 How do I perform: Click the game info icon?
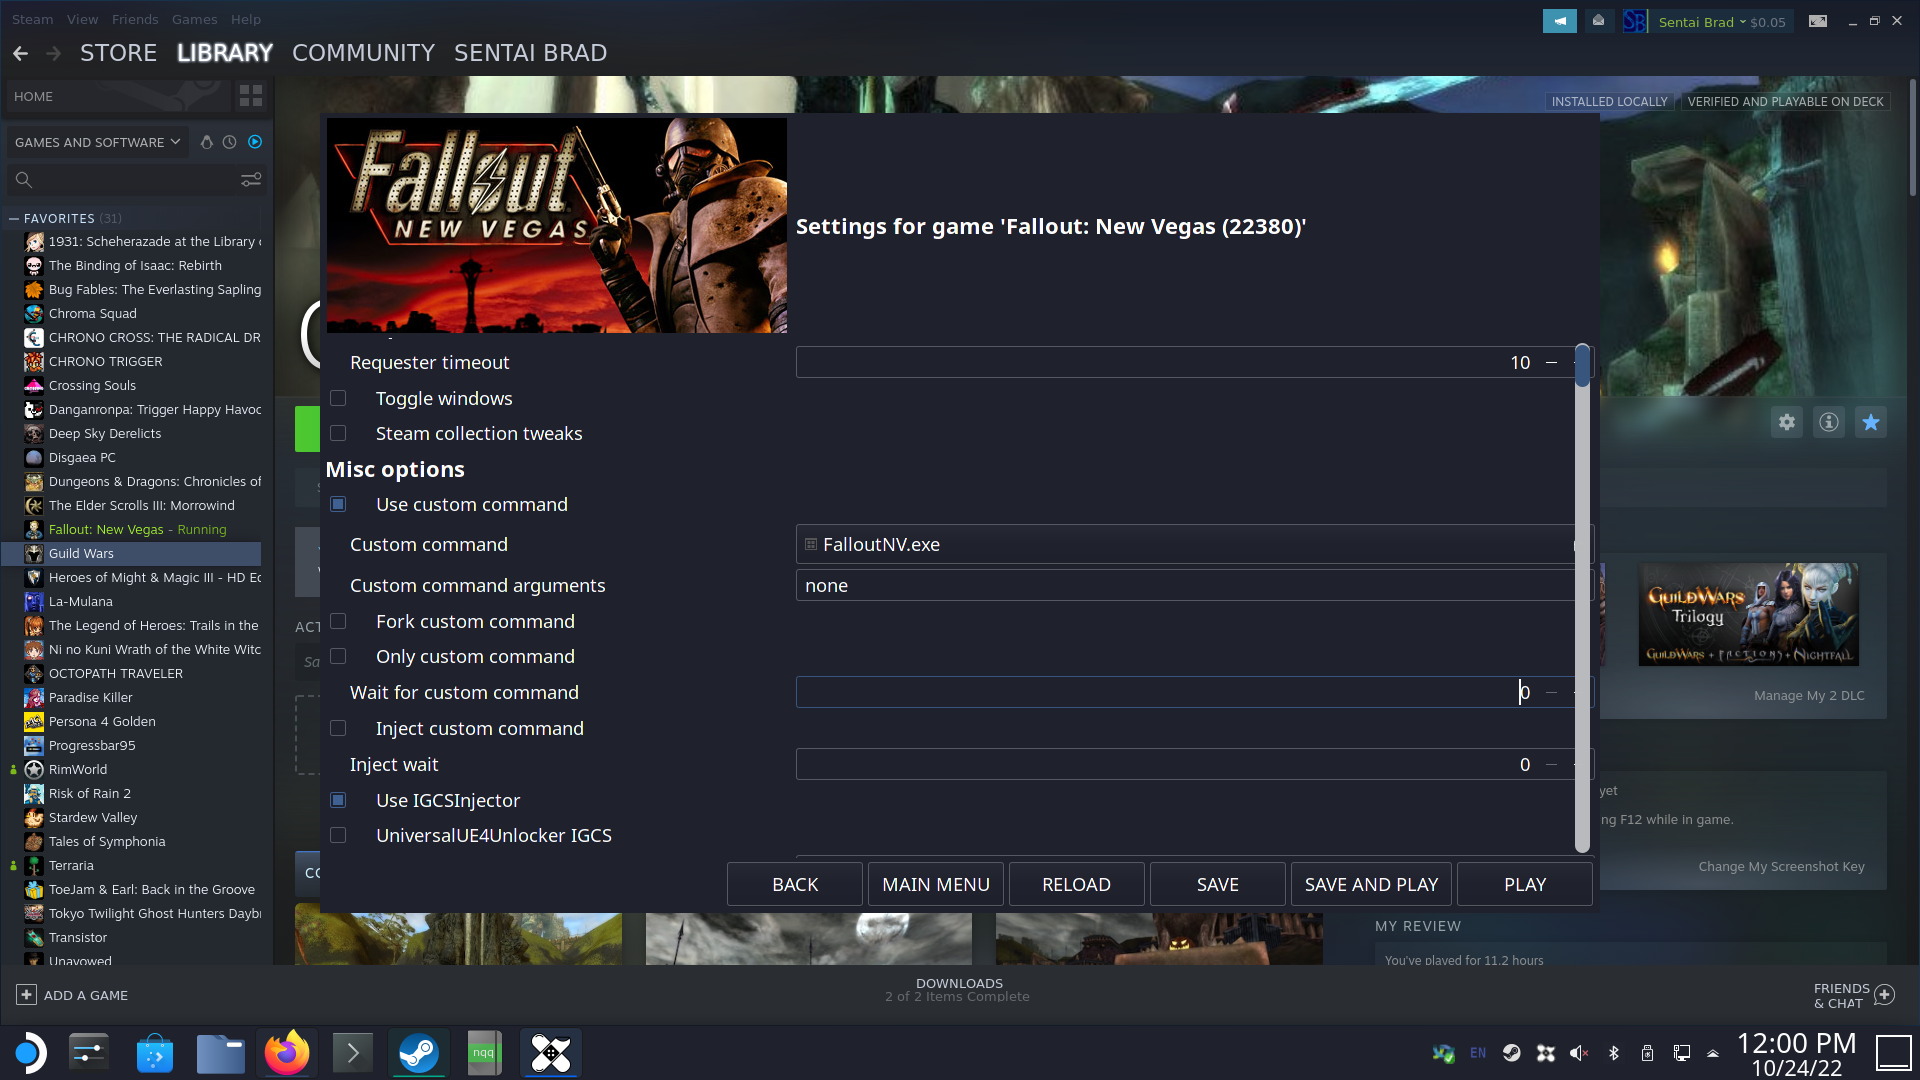click(x=1829, y=422)
